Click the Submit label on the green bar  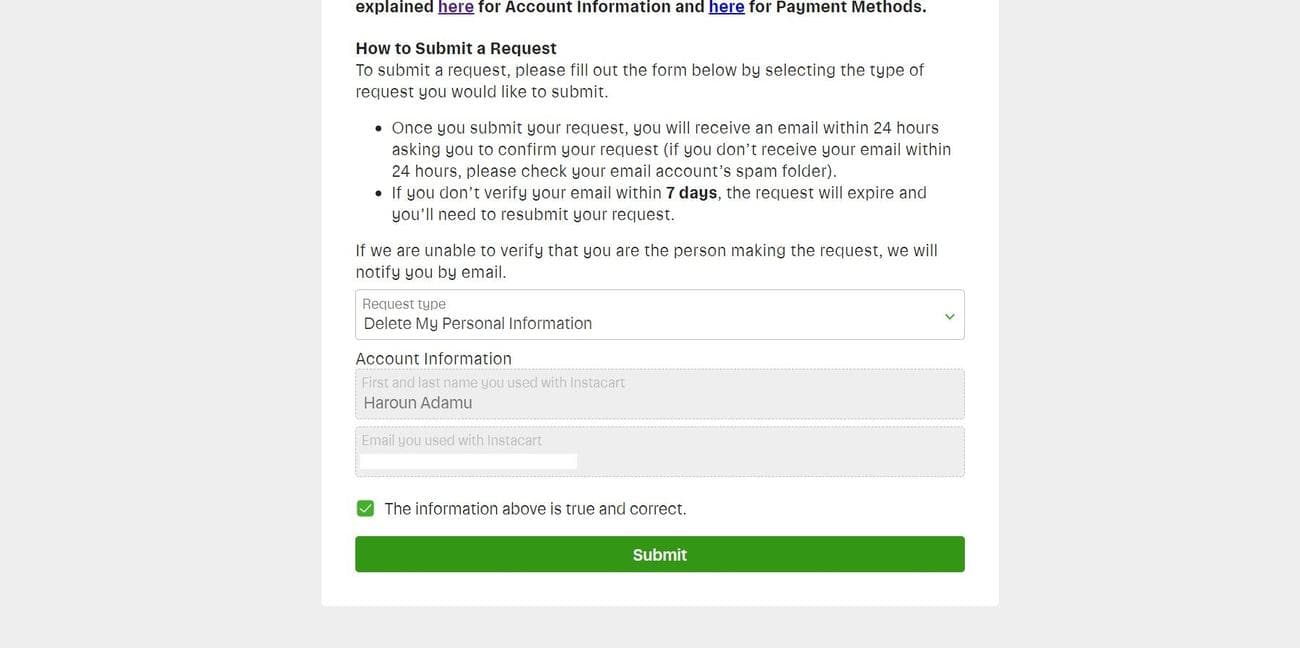pyautogui.click(x=659, y=553)
